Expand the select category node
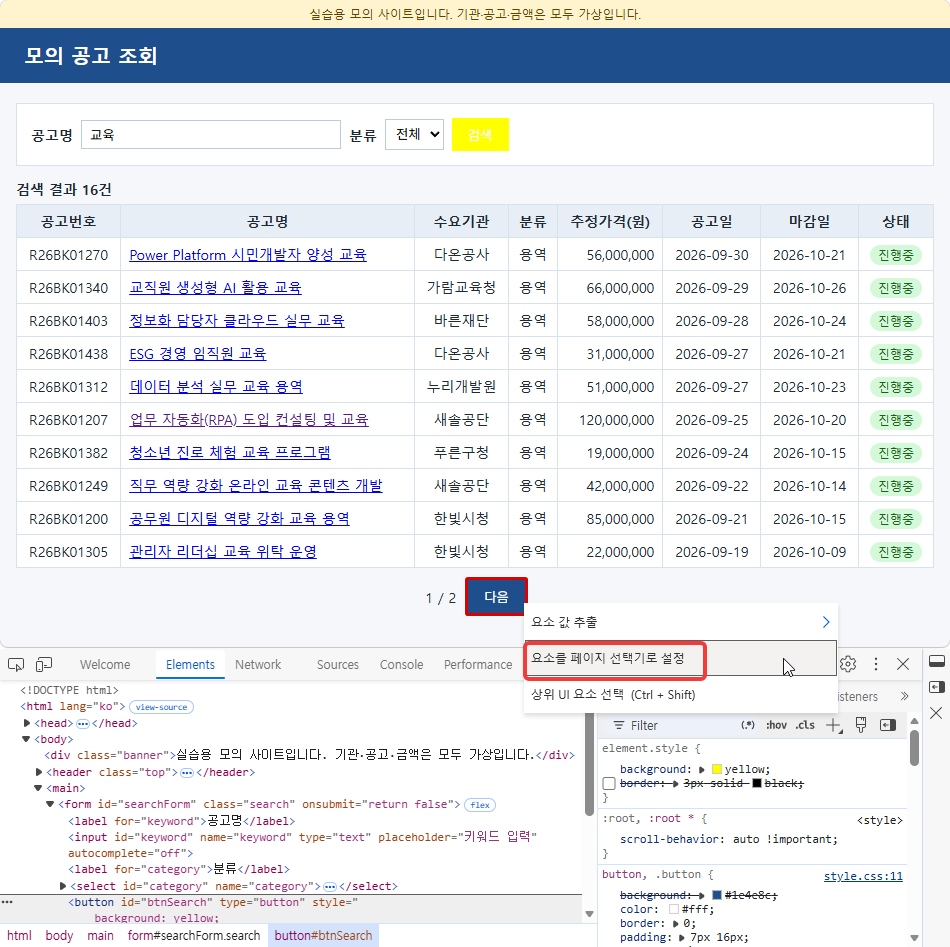 (63, 886)
